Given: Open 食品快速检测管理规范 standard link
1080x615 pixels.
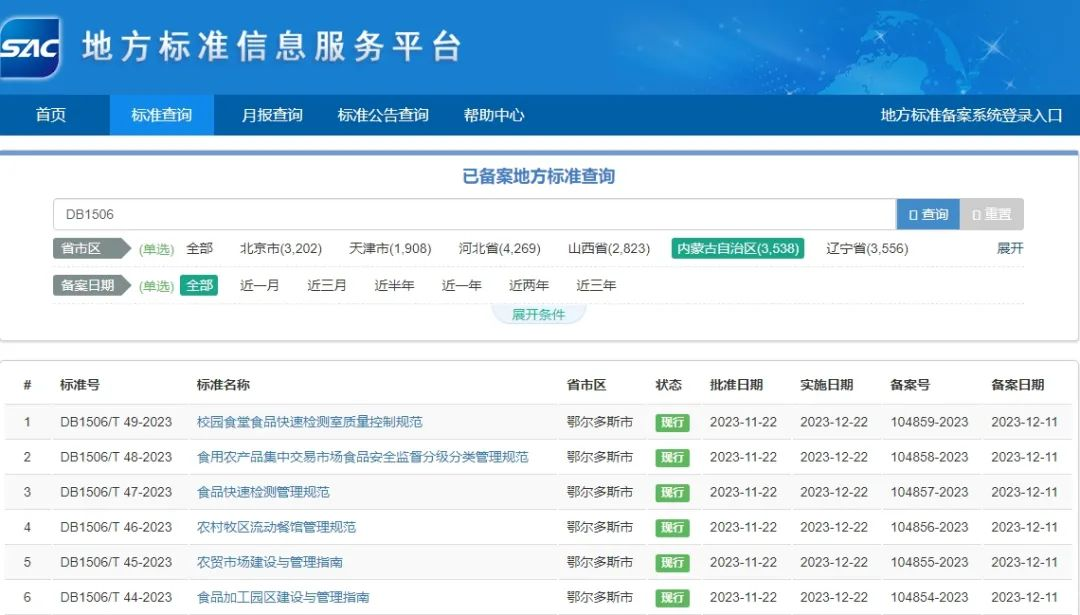Looking at the screenshot, I should (263, 492).
